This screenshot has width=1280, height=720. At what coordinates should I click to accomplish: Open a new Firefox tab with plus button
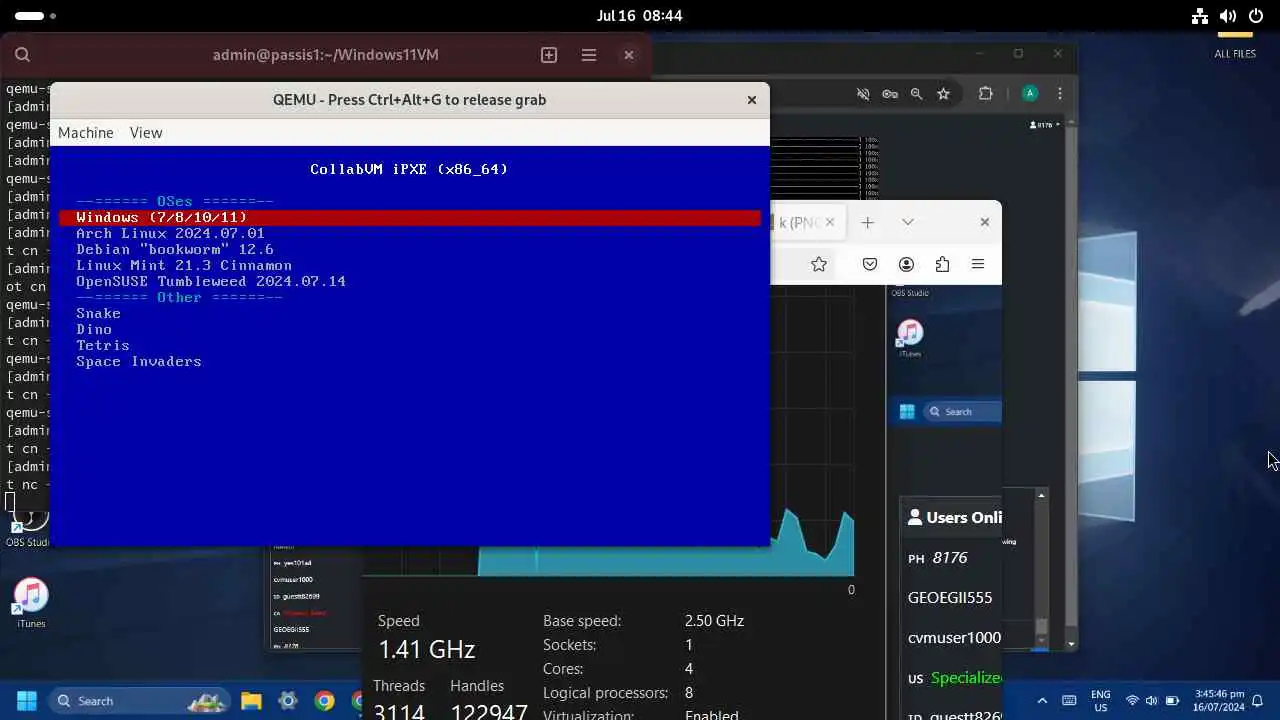pos(867,222)
